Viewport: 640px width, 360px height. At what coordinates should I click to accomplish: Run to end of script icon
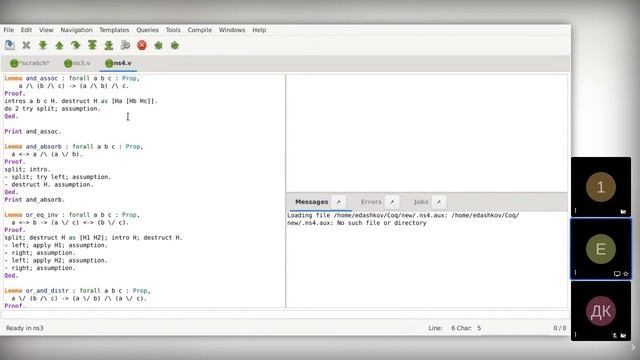coord(109,45)
